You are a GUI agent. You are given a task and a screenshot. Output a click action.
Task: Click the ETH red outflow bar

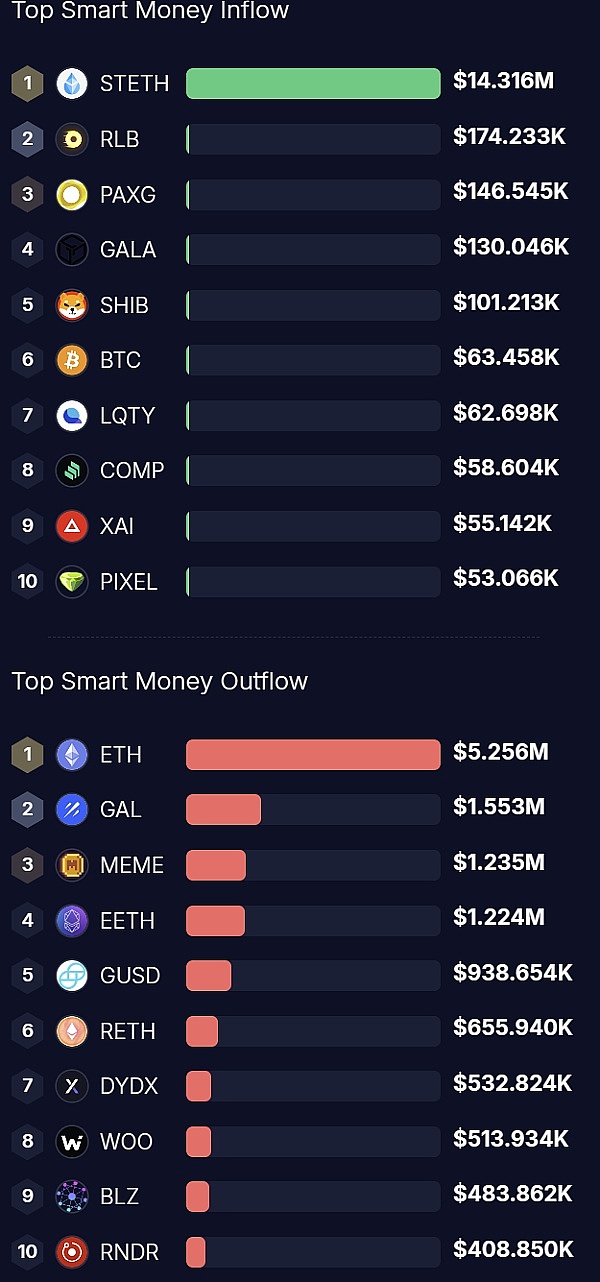(313, 754)
